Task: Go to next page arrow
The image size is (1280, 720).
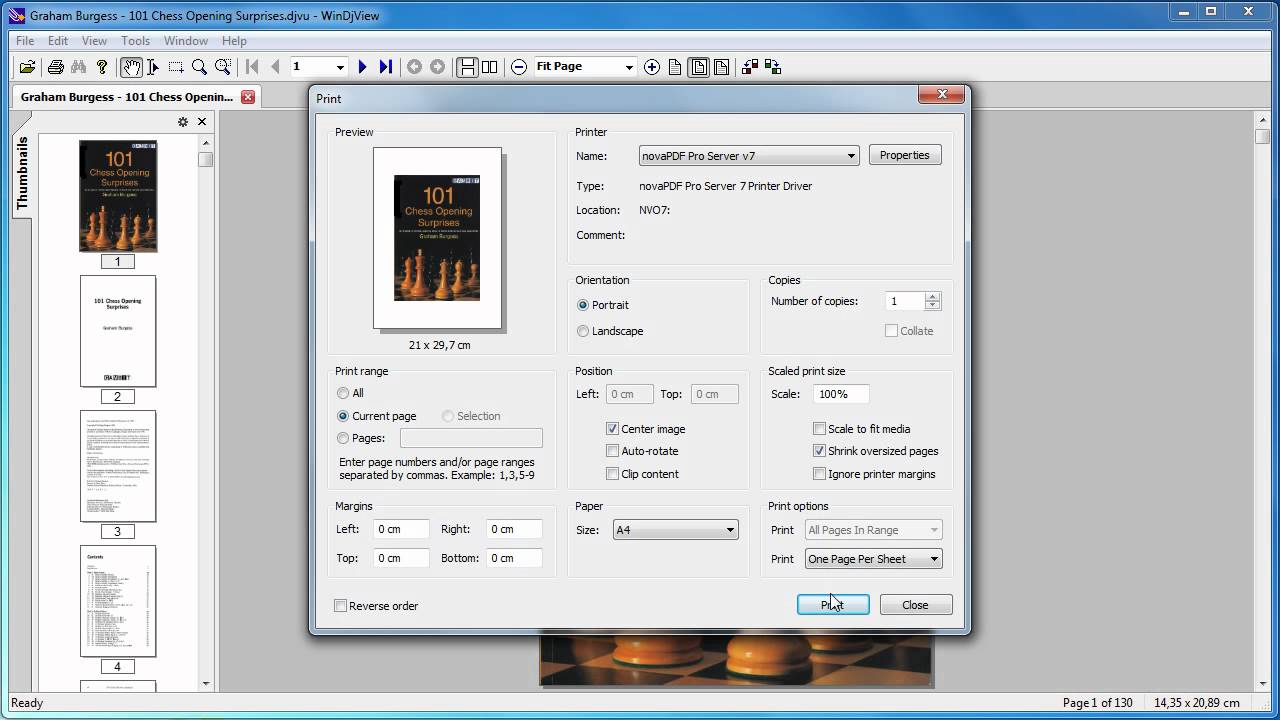Action: tap(363, 67)
